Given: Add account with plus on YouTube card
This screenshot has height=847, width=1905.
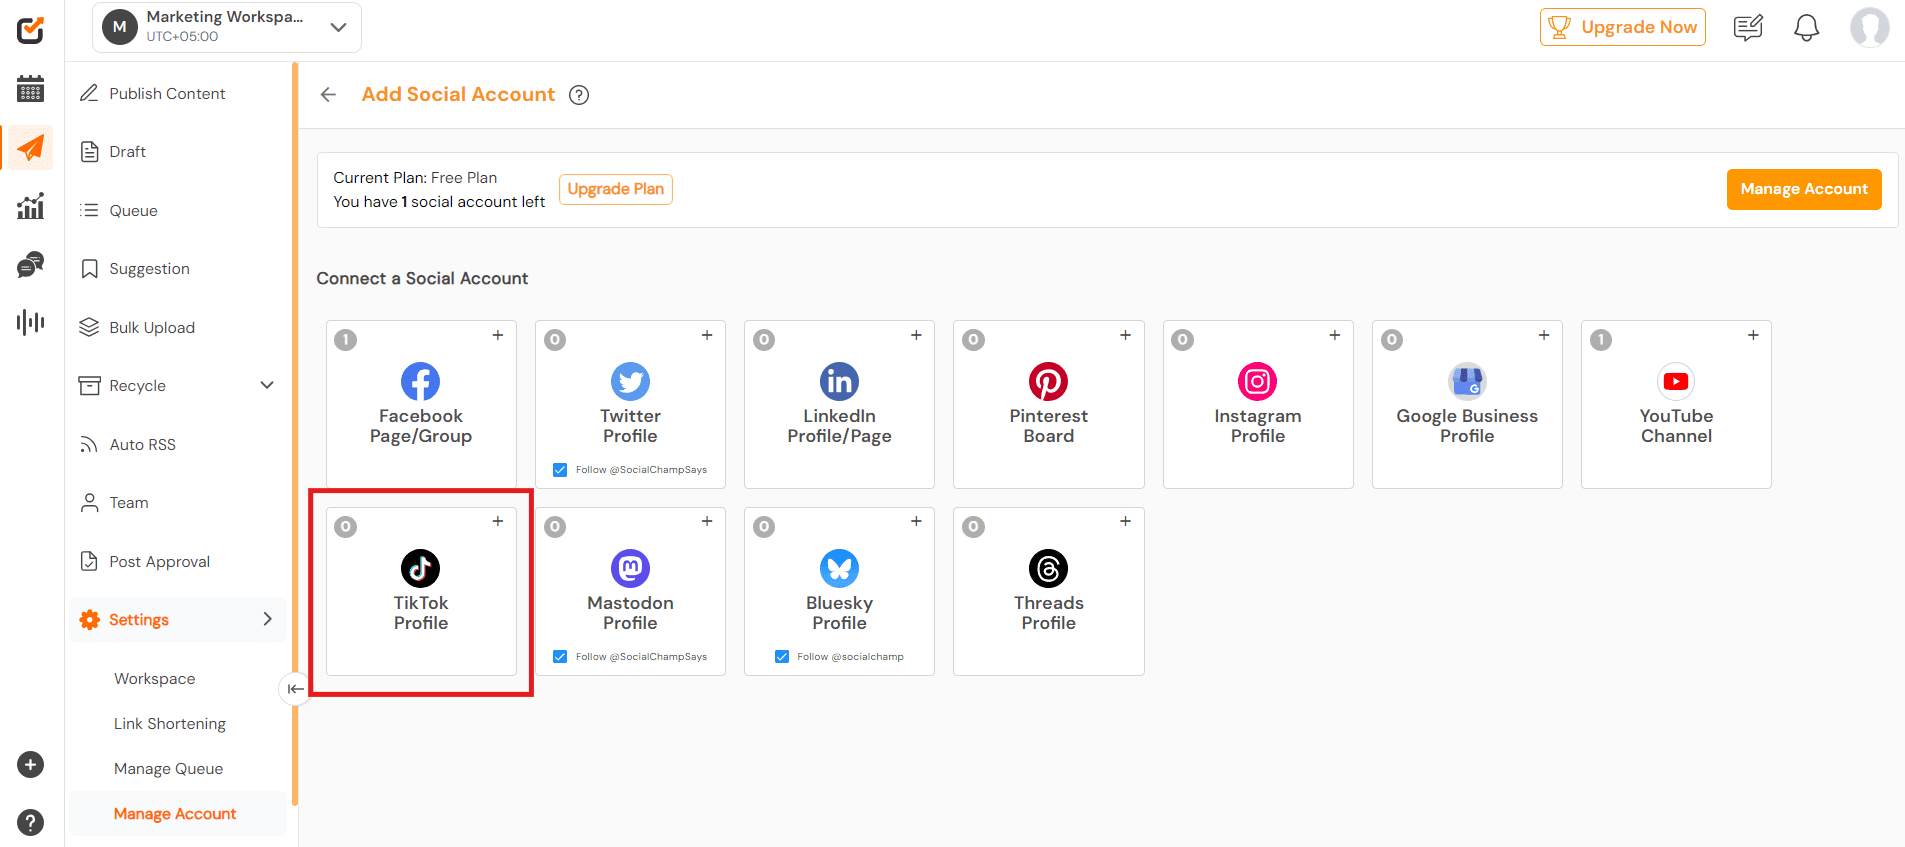Looking at the screenshot, I should pyautogui.click(x=1753, y=335).
